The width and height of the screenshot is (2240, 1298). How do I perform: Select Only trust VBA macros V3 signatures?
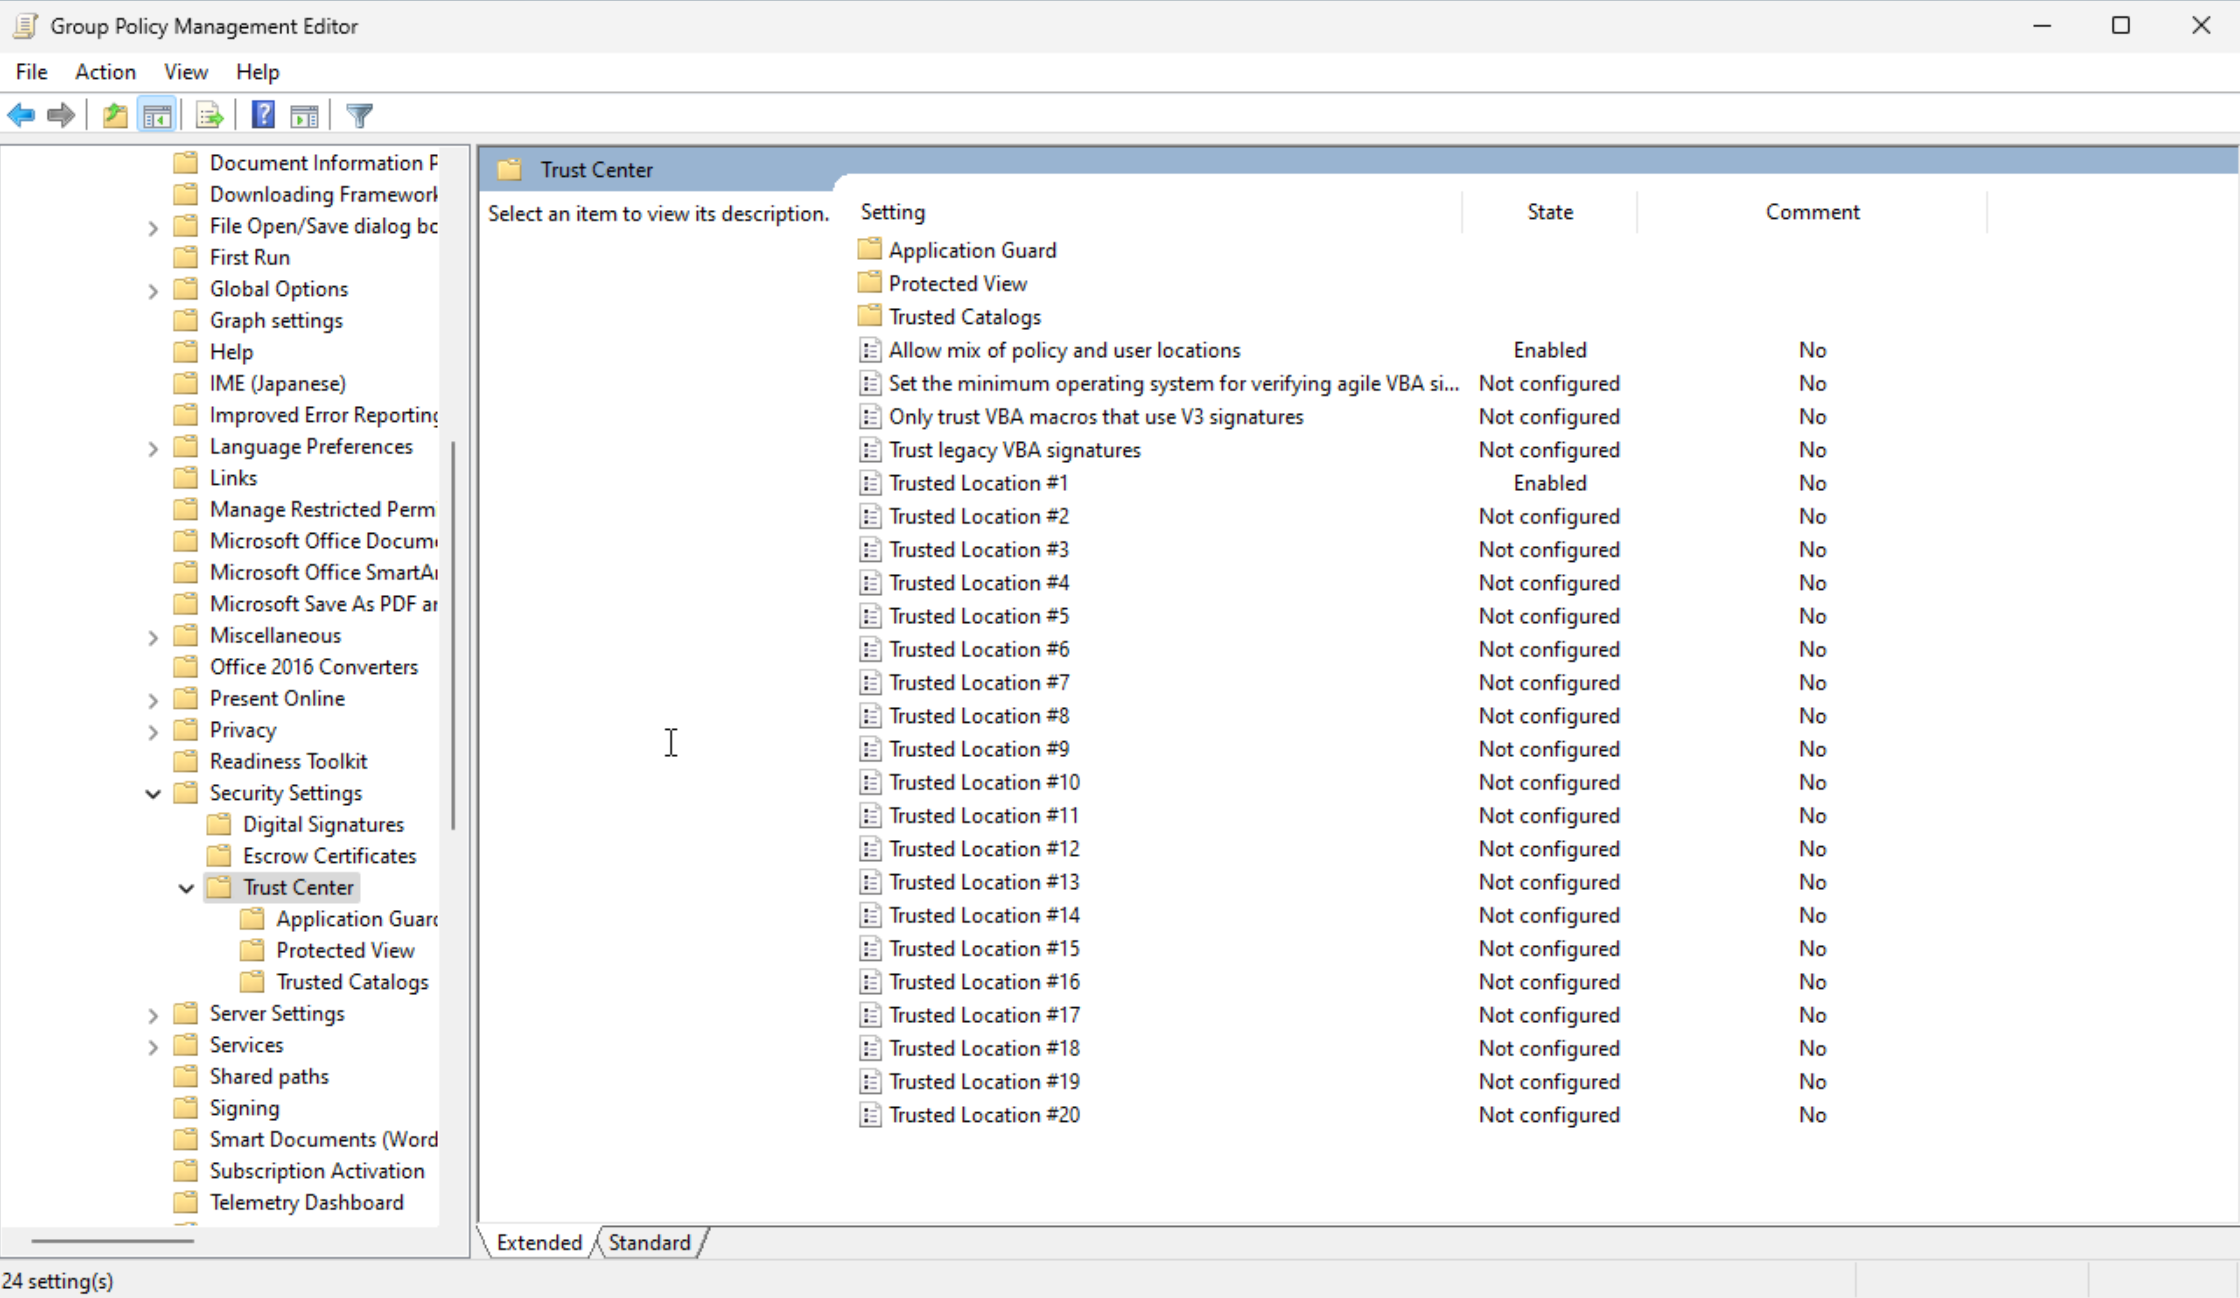coord(1096,416)
